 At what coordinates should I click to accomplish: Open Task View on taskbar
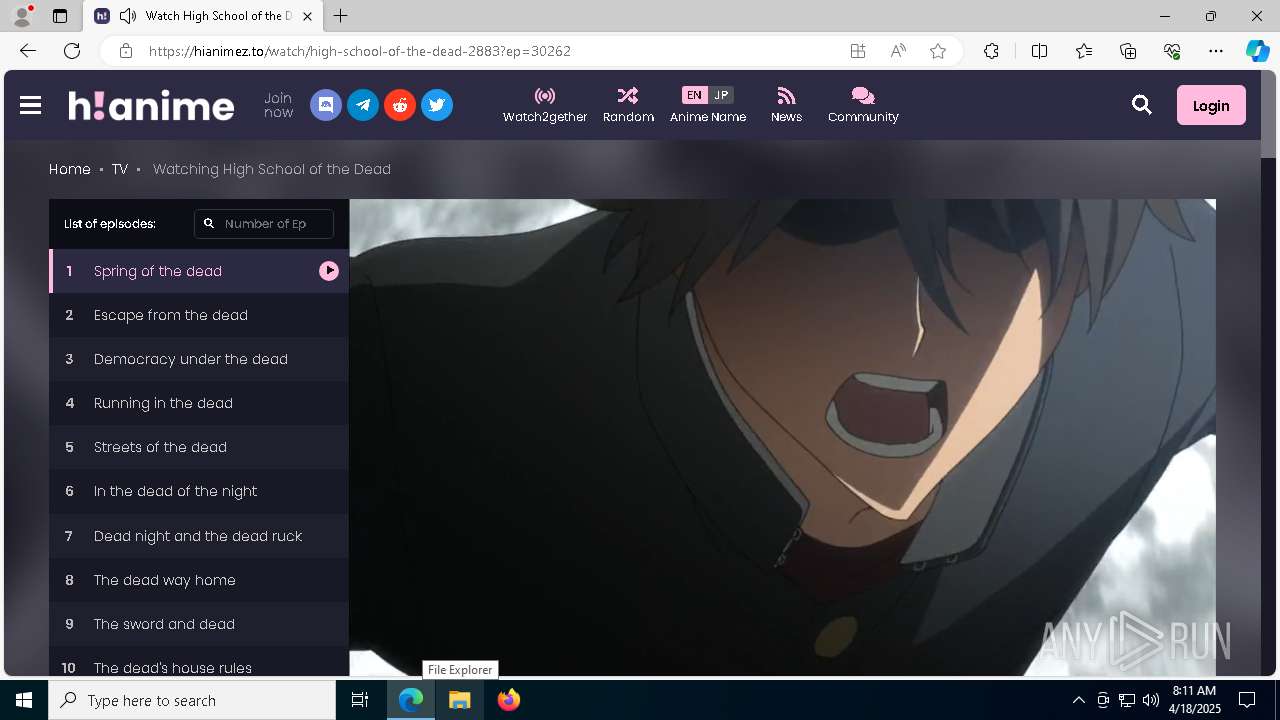(x=361, y=700)
